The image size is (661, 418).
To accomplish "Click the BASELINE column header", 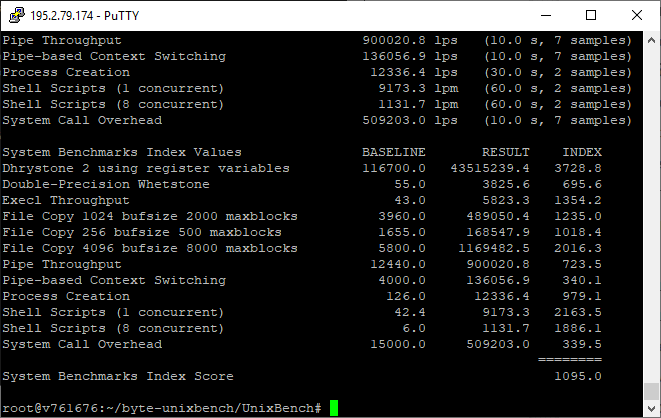I will pos(394,152).
